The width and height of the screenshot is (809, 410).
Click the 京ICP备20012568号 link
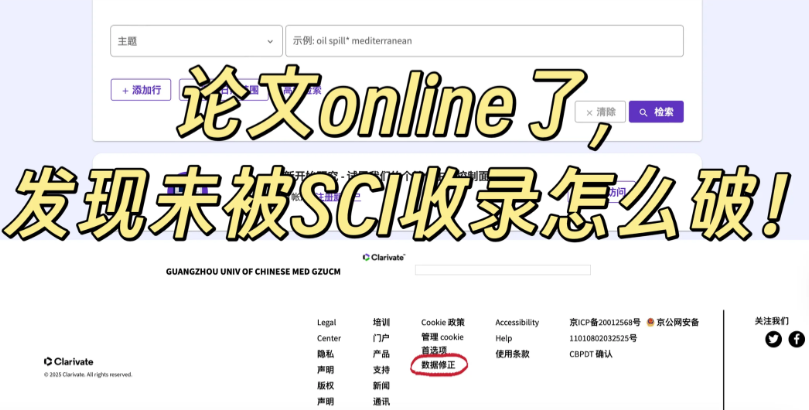pyautogui.click(x=605, y=322)
